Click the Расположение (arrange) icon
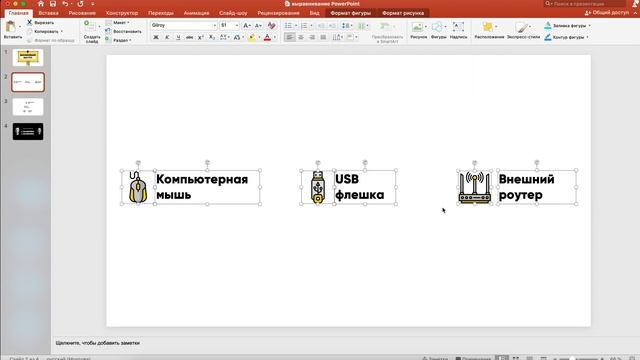This screenshot has height=360, width=640. coord(488,27)
